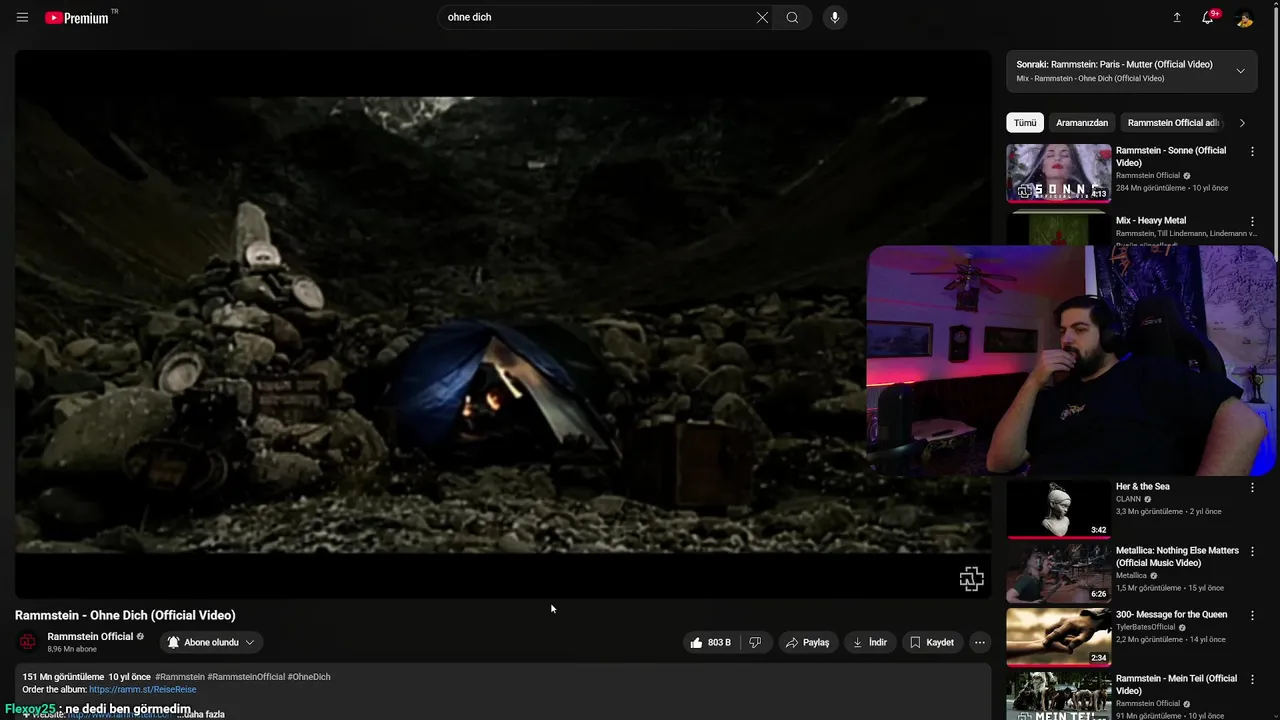Click the #Rammstein hashtag
The image size is (1280, 720).
click(180, 677)
